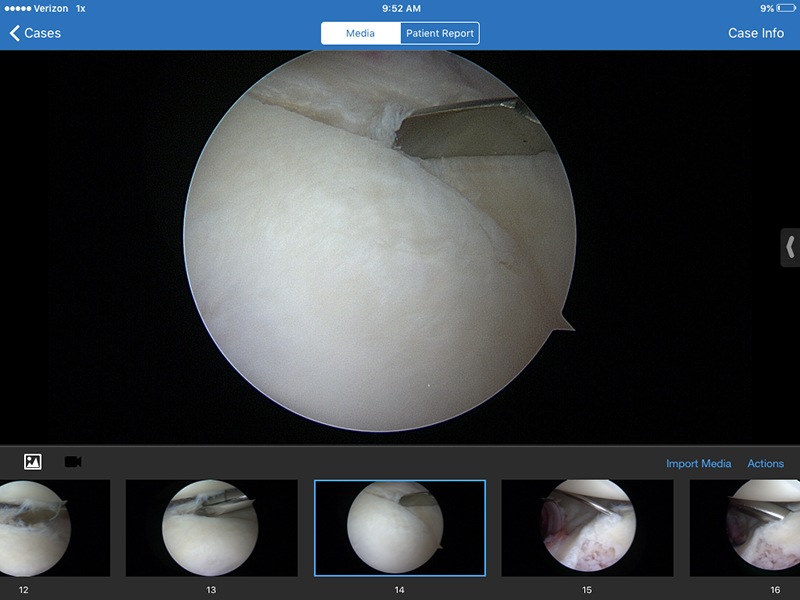Screen dimensions: 800x600
Task: Tap the main arthroscopy image
Action: (380, 241)
